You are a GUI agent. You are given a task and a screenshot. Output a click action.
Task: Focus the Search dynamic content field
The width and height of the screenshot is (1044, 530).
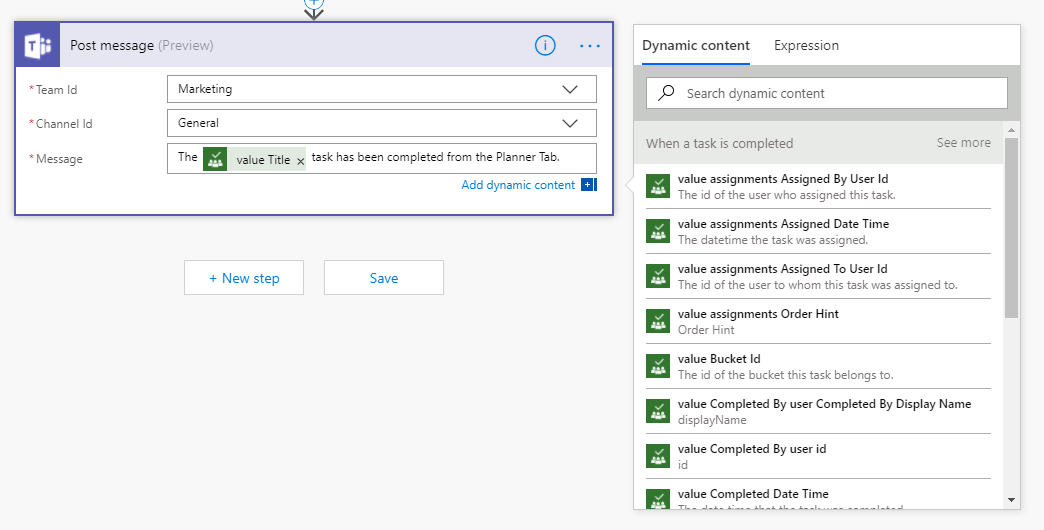point(826,93)
